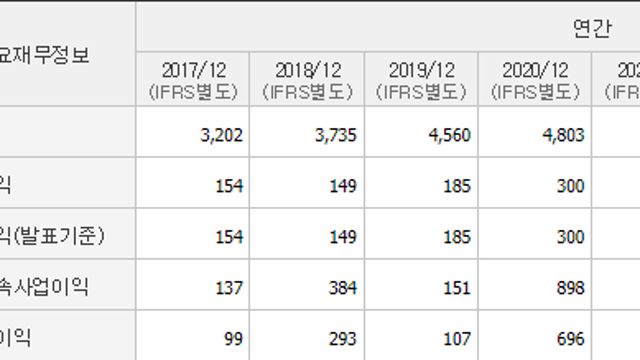The image size is (640, 360).
Task: Select the 2017/12 column header
Action: 193,80
